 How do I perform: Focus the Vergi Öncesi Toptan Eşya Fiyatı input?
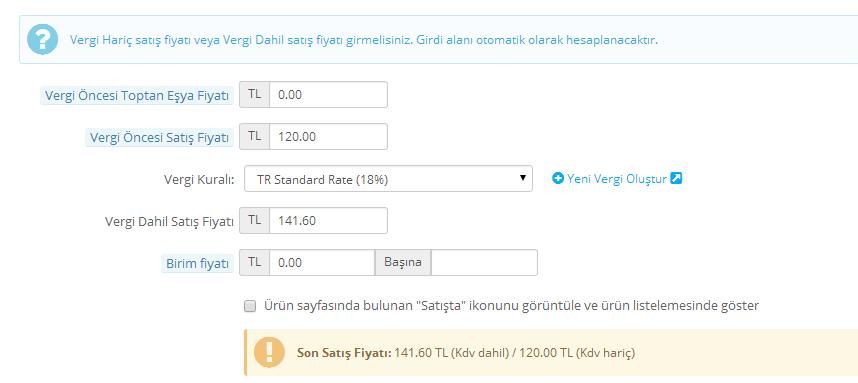328,95
